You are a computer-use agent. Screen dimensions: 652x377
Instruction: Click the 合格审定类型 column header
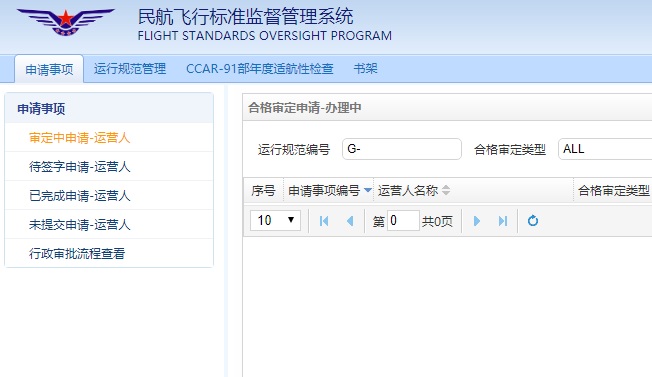pos(613,191)
